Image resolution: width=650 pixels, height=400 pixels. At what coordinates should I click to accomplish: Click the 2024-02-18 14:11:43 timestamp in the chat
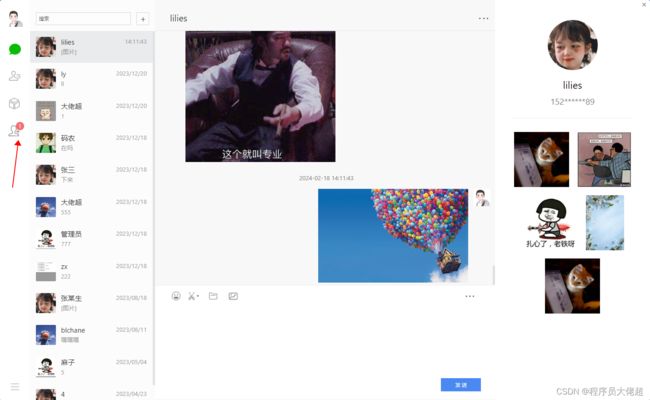(x=326, y=178)
